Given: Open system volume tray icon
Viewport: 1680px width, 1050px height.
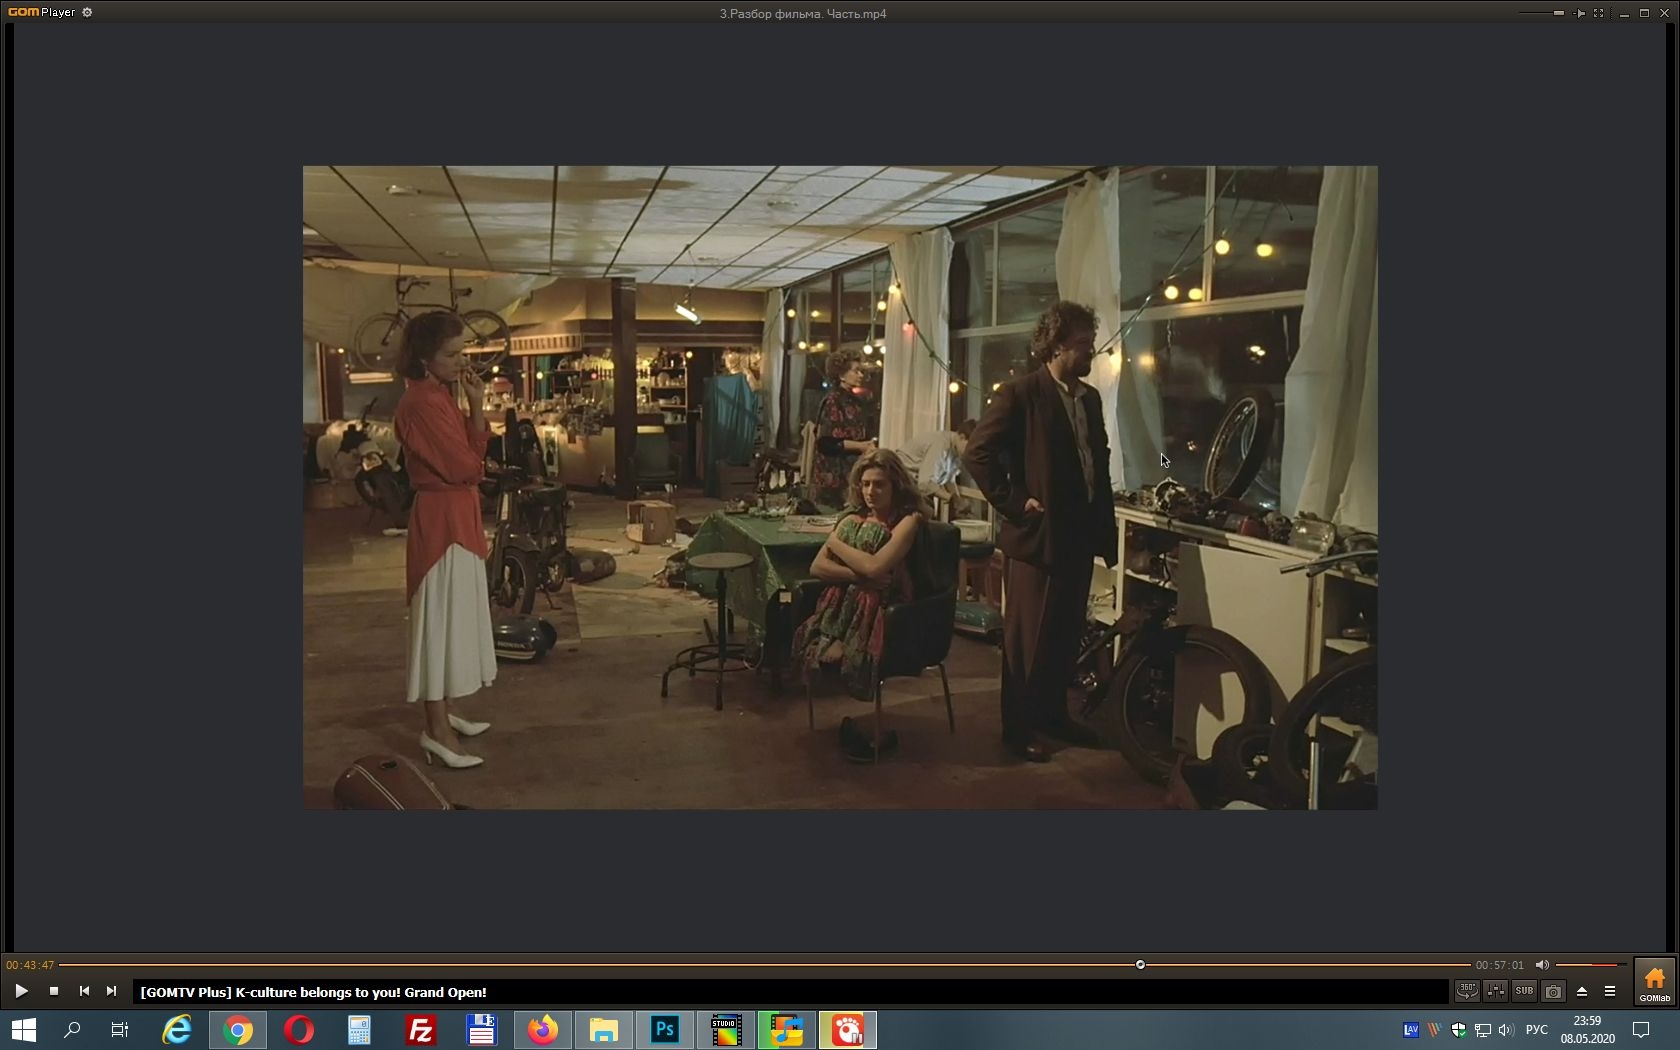Looking at the screenshot, I should (x=1506, y=1030).
